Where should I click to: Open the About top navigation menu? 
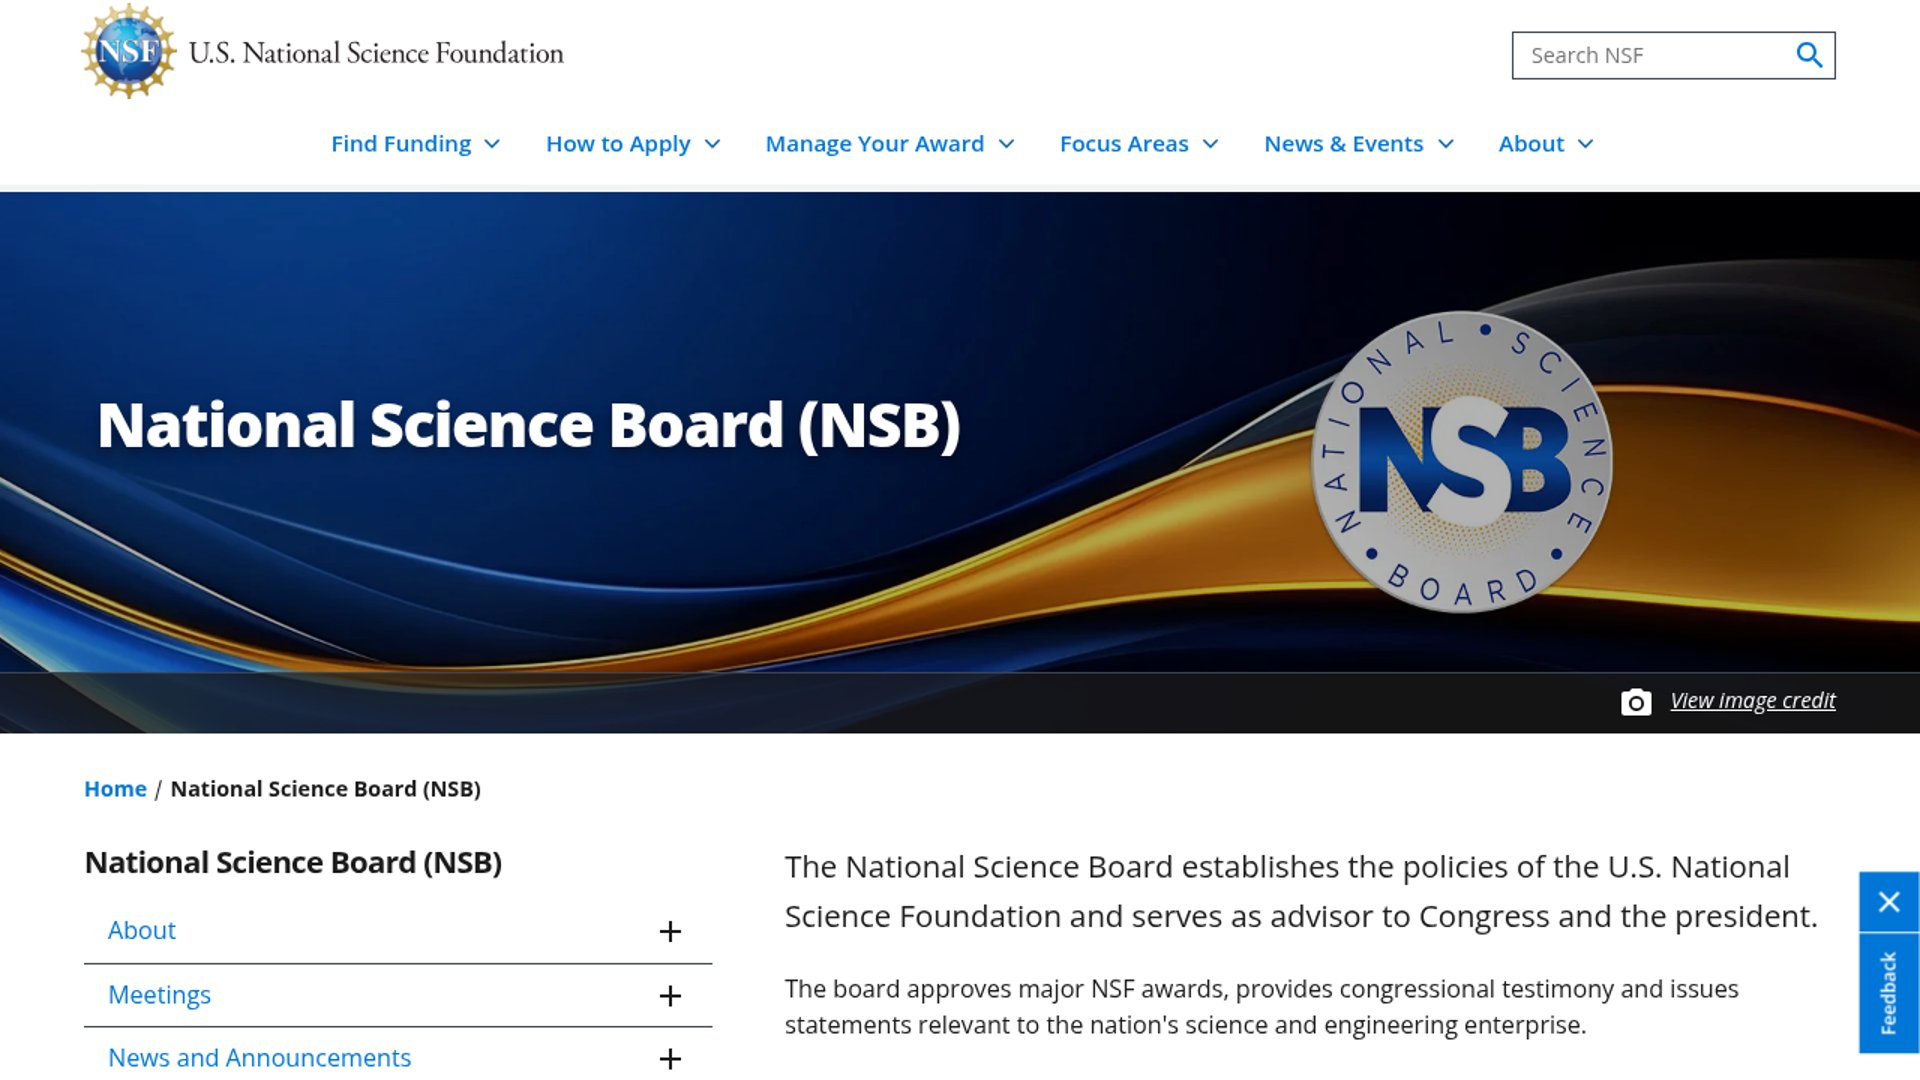pos(1544,144)
